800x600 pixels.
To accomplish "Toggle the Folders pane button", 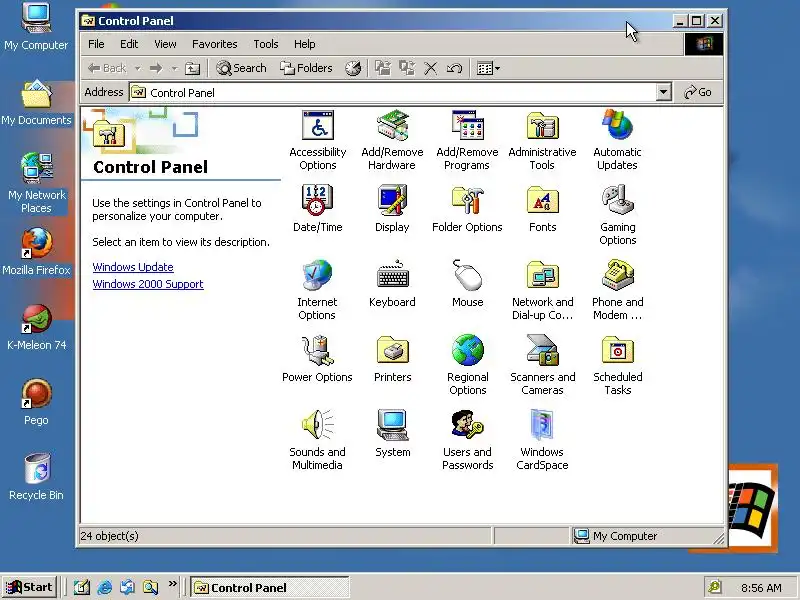I will (x=306, y=68).
